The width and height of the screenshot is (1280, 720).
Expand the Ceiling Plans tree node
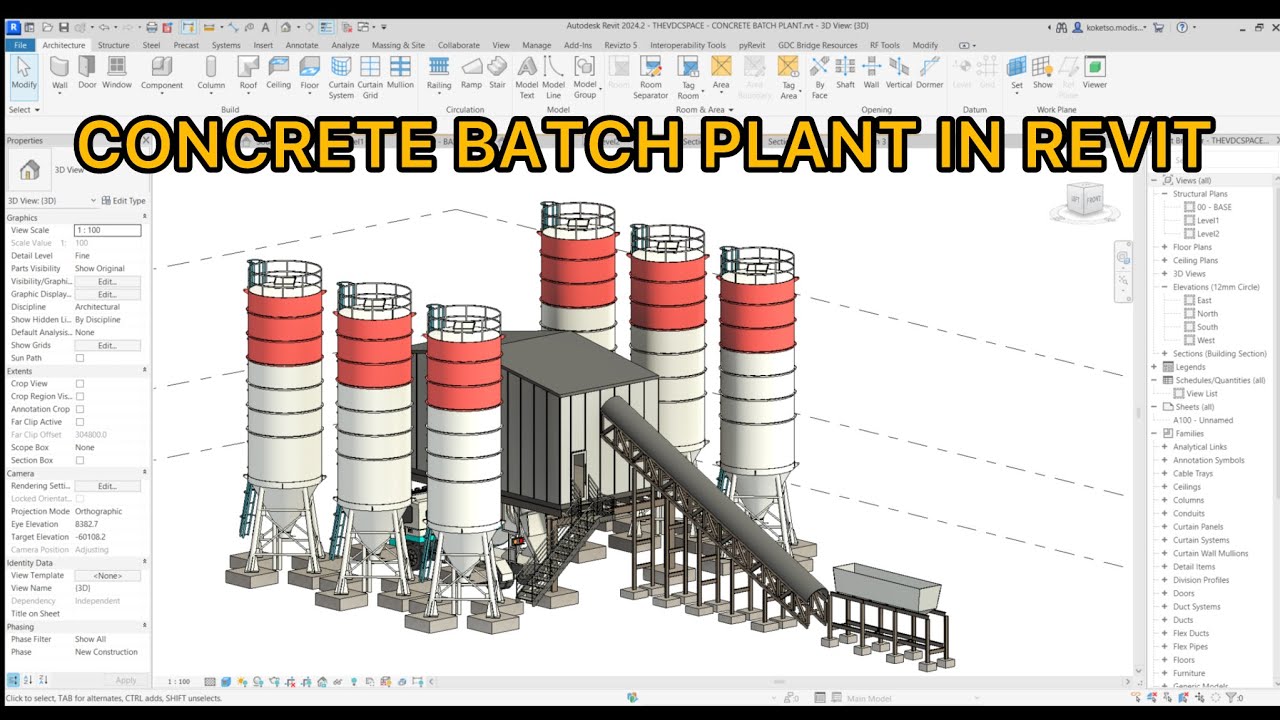1164,260
